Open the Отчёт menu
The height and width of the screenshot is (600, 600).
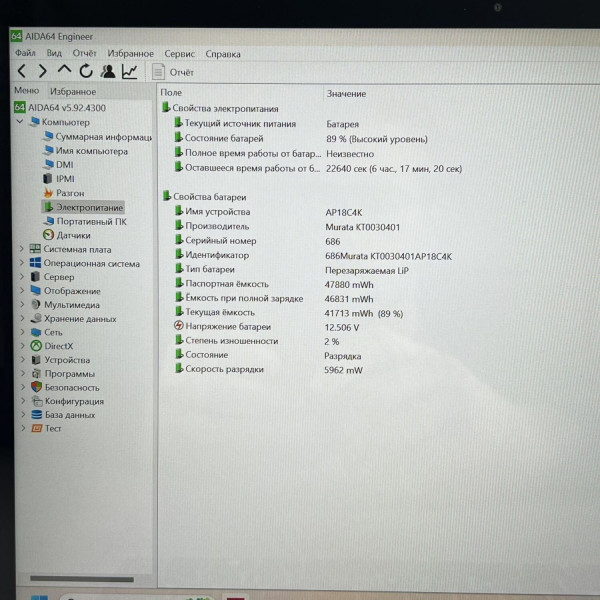coord(84,53)
